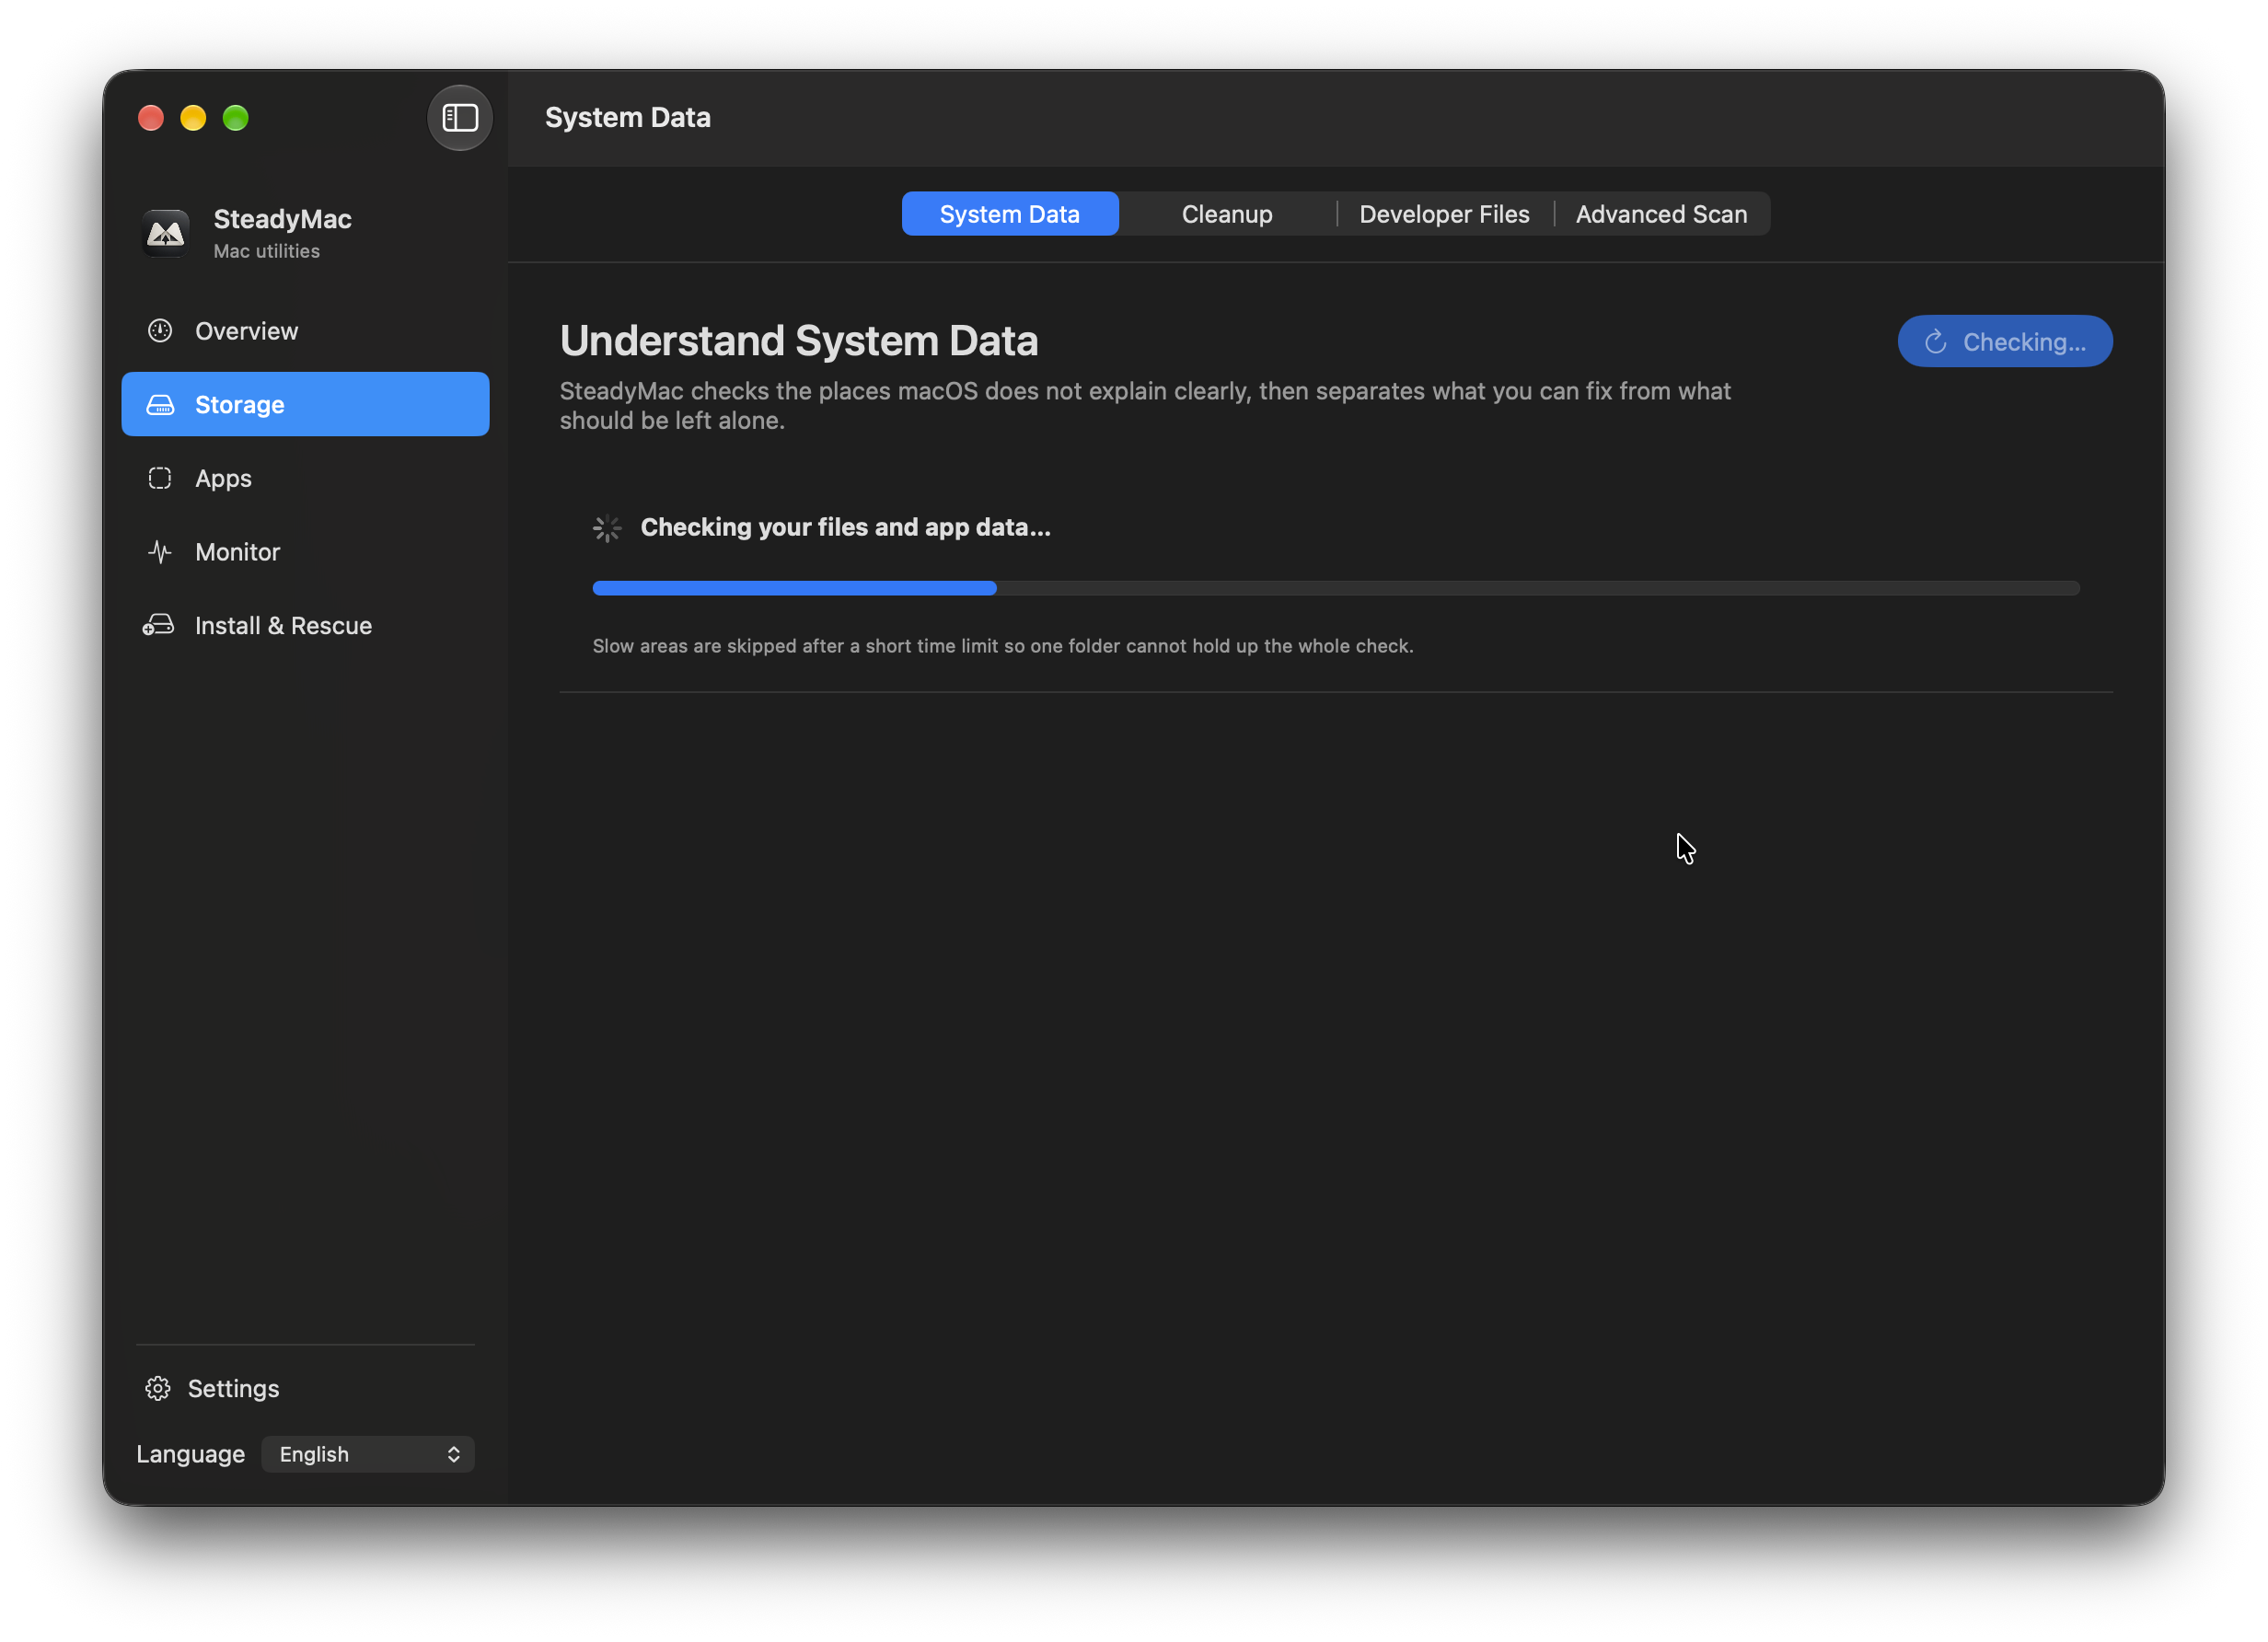
Task: Maximize the window with the green button
Action: 236,118
